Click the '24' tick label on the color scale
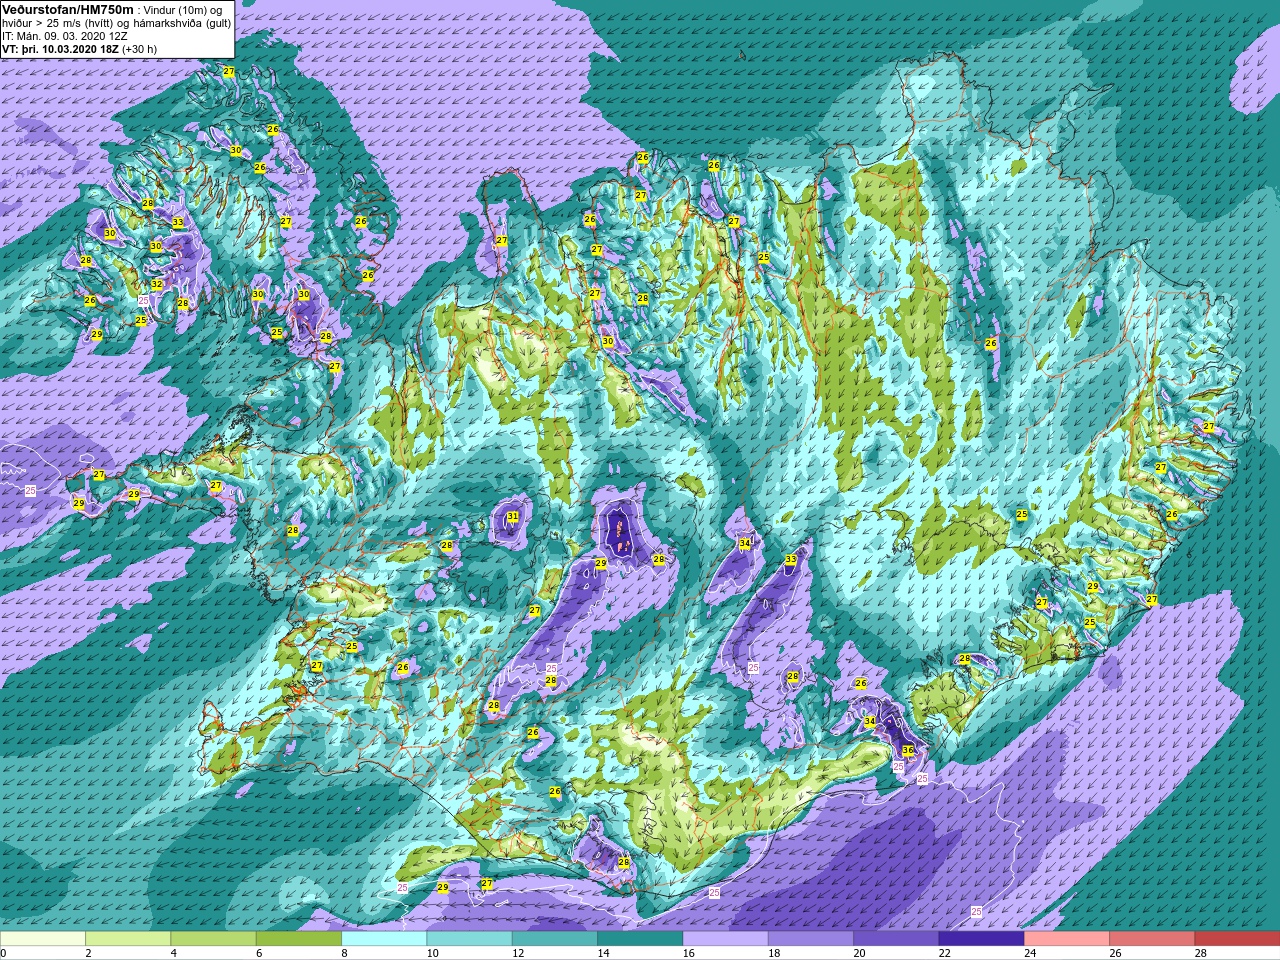Screen dimensions: 1280x960 1032,953
